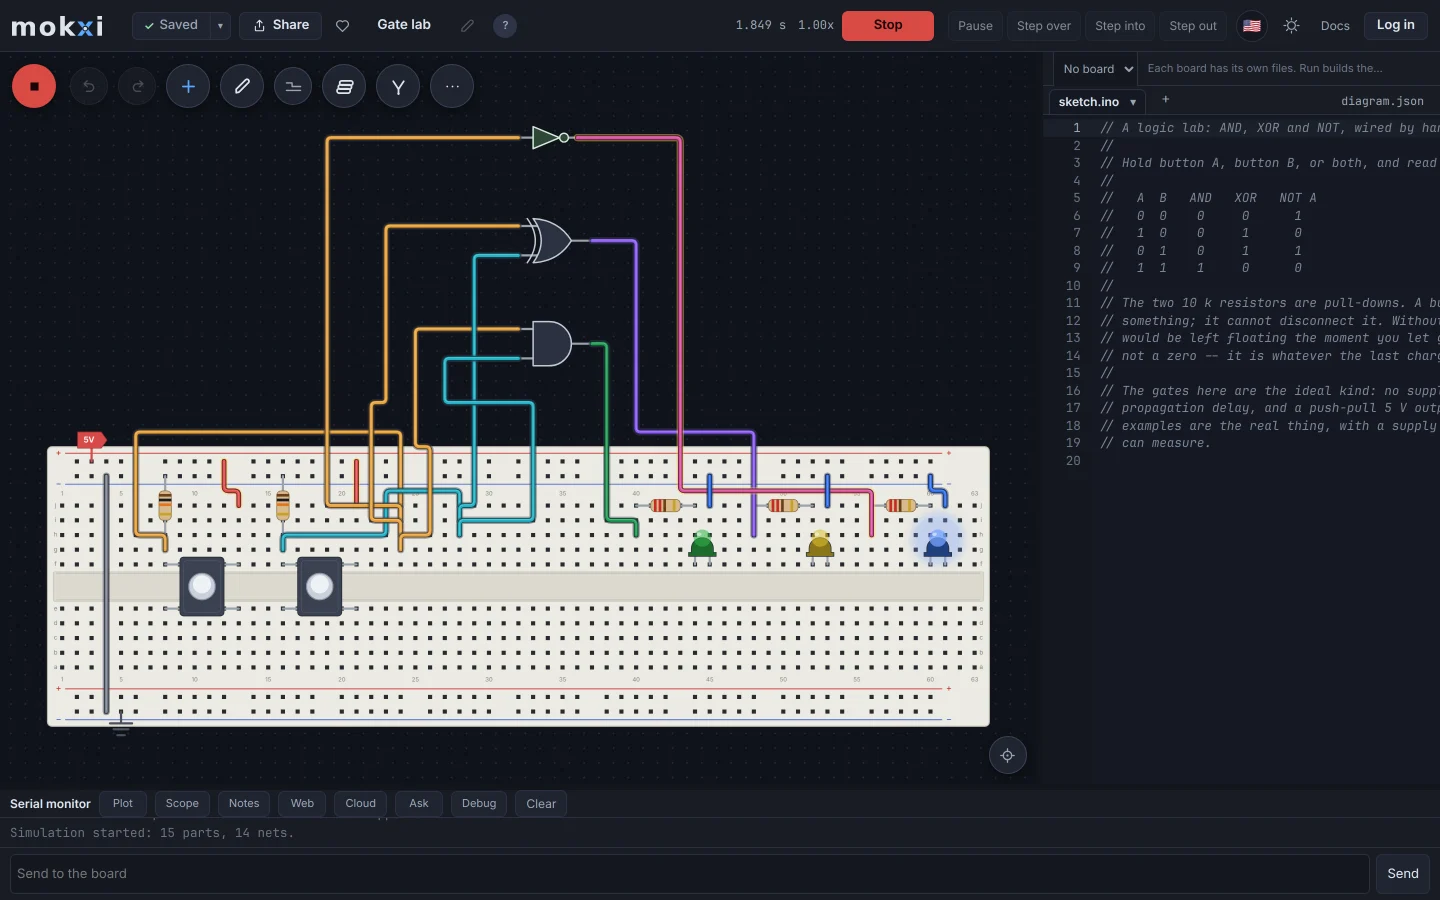Rename project using pencil icon beside Gate lab
The width and height of the screenshot is (1440, 900).
[x=467, y=26]
